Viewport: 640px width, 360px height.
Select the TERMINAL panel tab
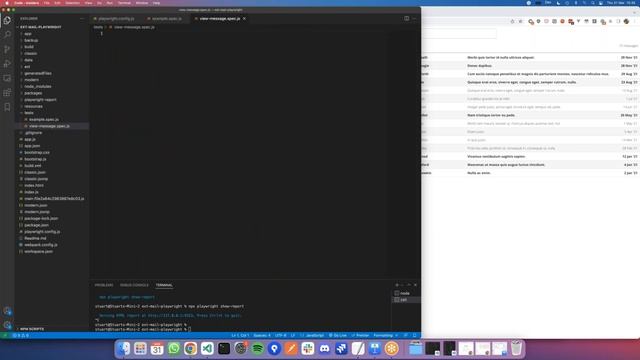pyautogui.click(x=164, y=285)
